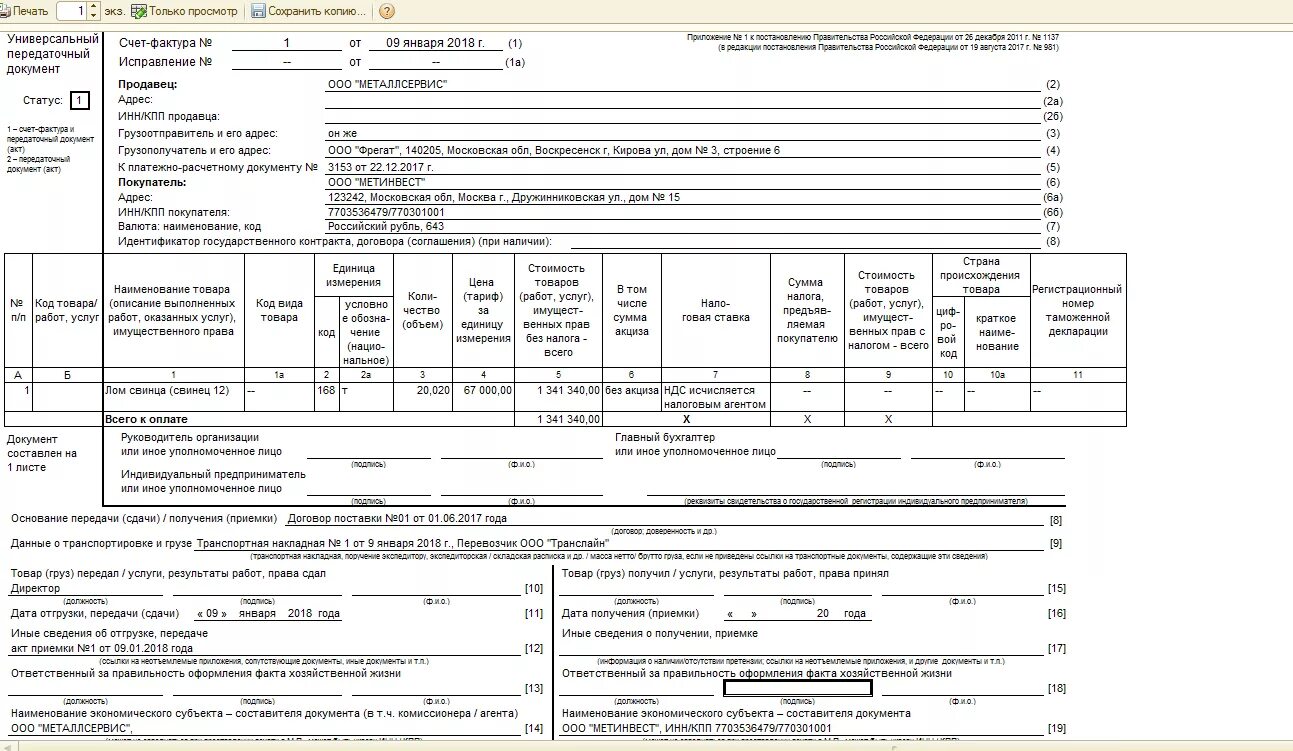1293x751 pixels.
Task: Click the Регистрационный номер таможенной декларации header
Action: coord(1077,310)
